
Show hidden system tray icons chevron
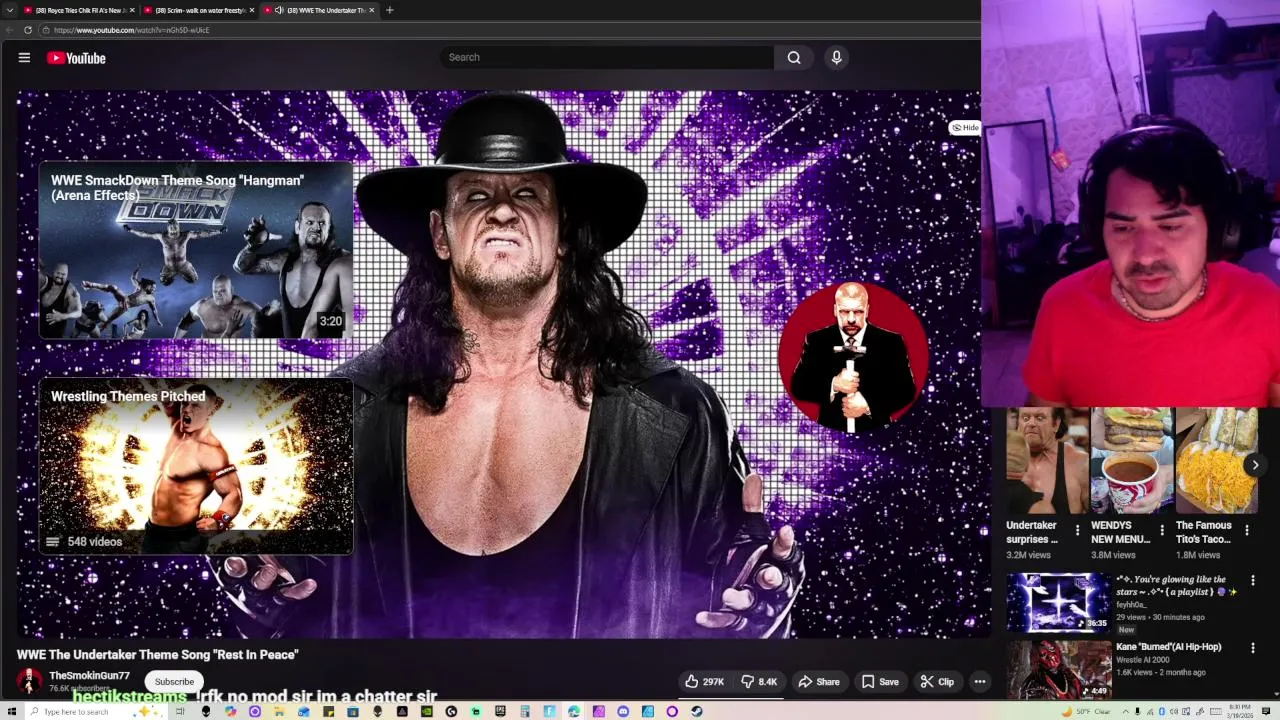tap(1126, 711)
